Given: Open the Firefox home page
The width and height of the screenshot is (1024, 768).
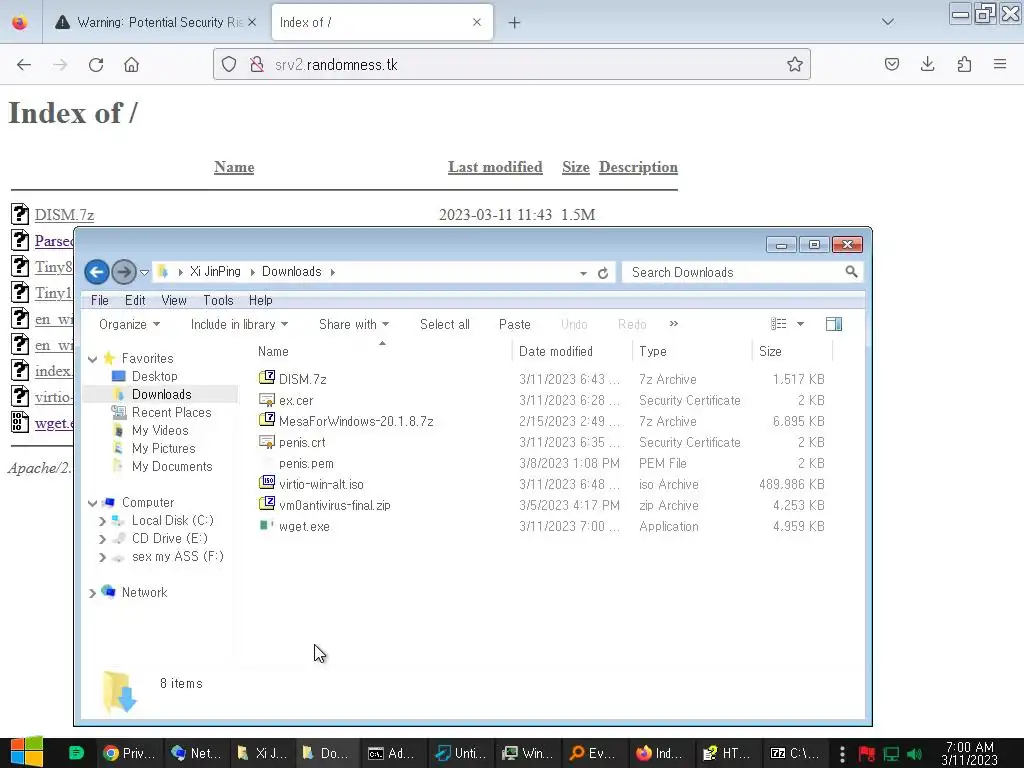Looking at the screenshot, I should pyautogui.click(x=131, y=65).
